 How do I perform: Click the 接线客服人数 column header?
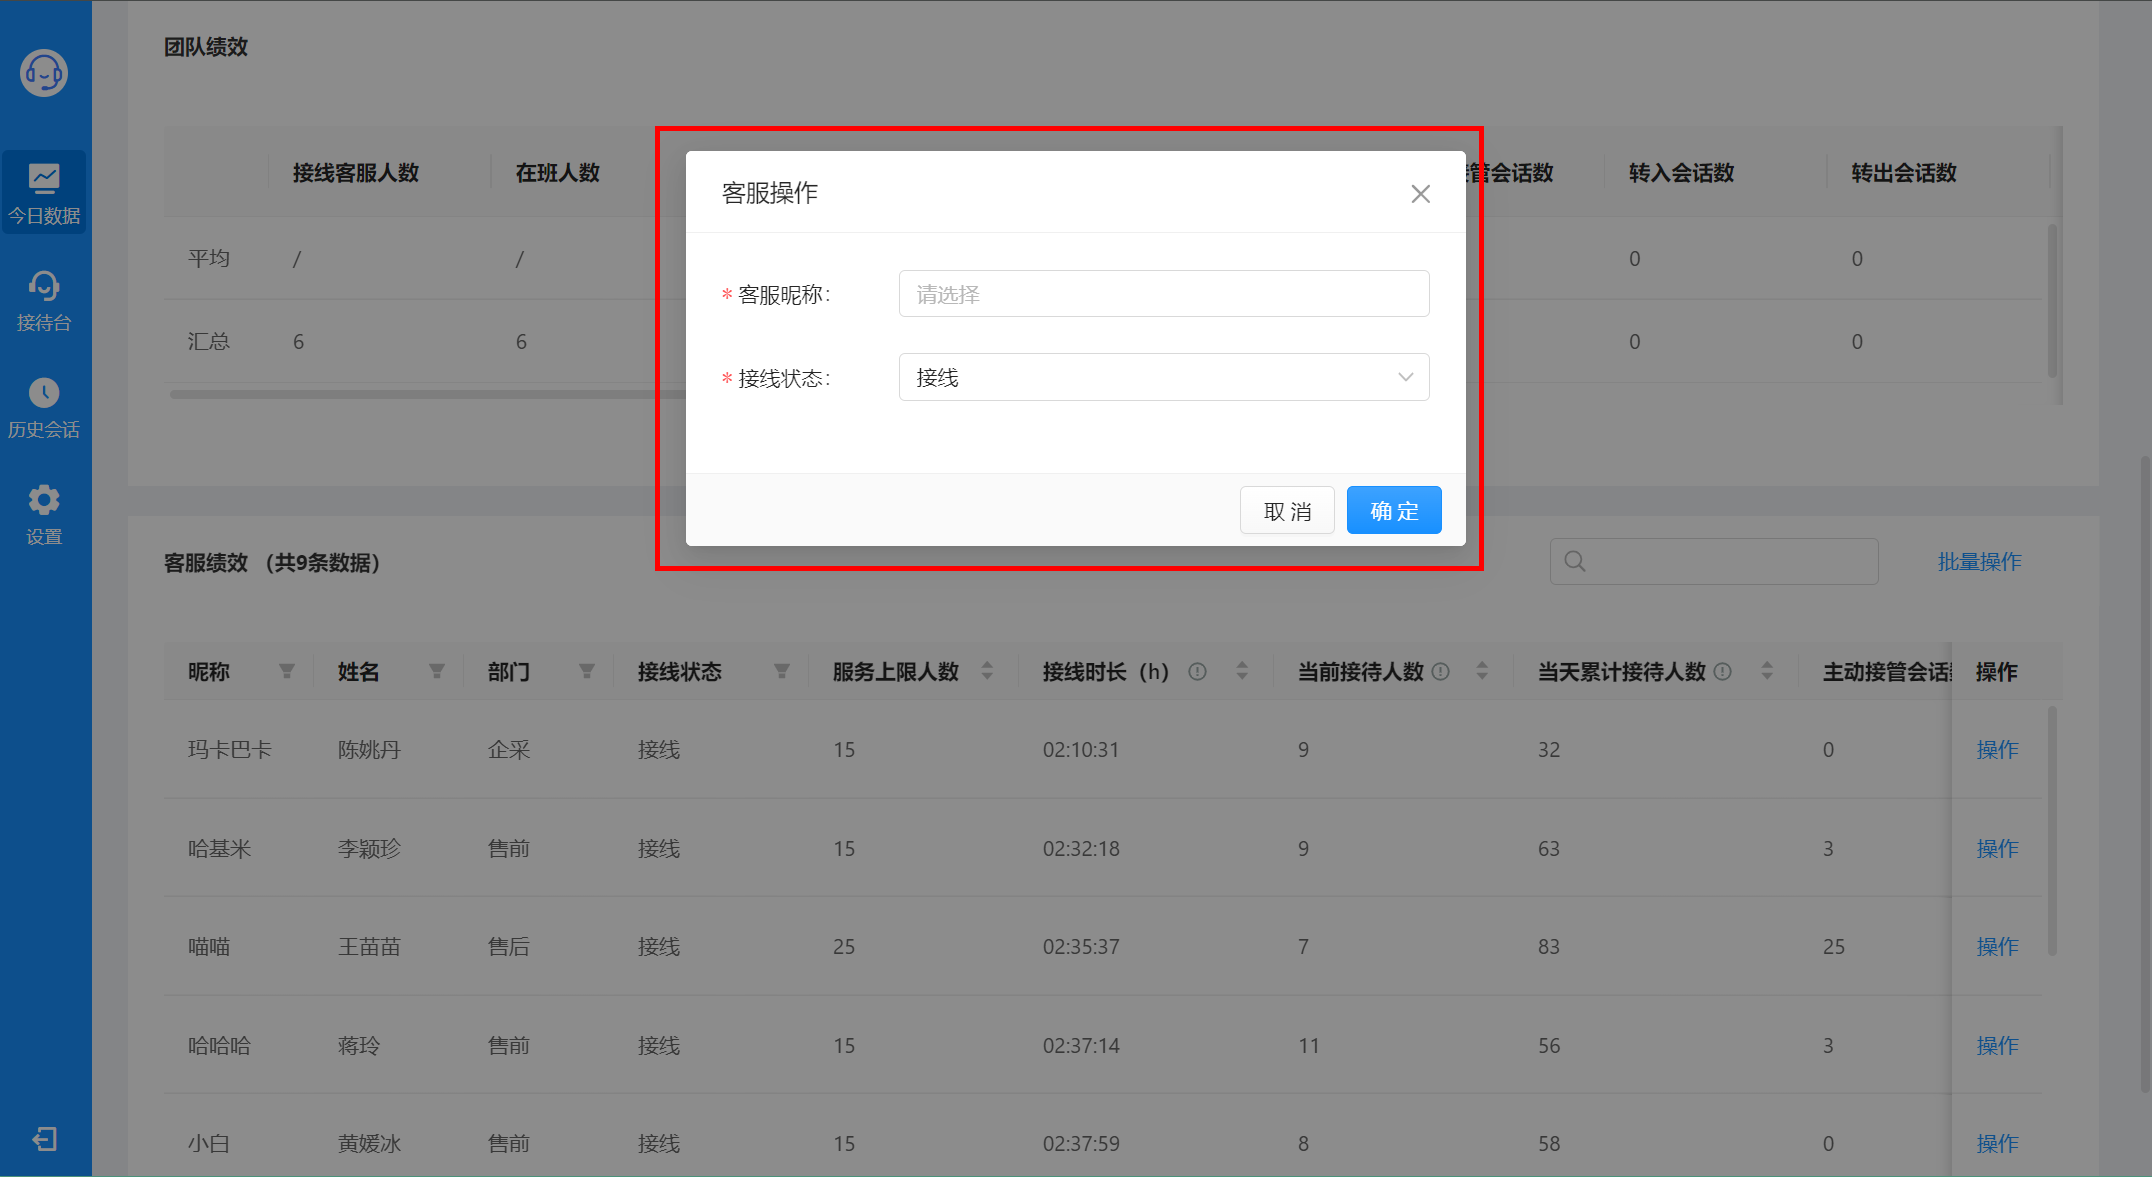pyautogui.click(x=356, y=173)
